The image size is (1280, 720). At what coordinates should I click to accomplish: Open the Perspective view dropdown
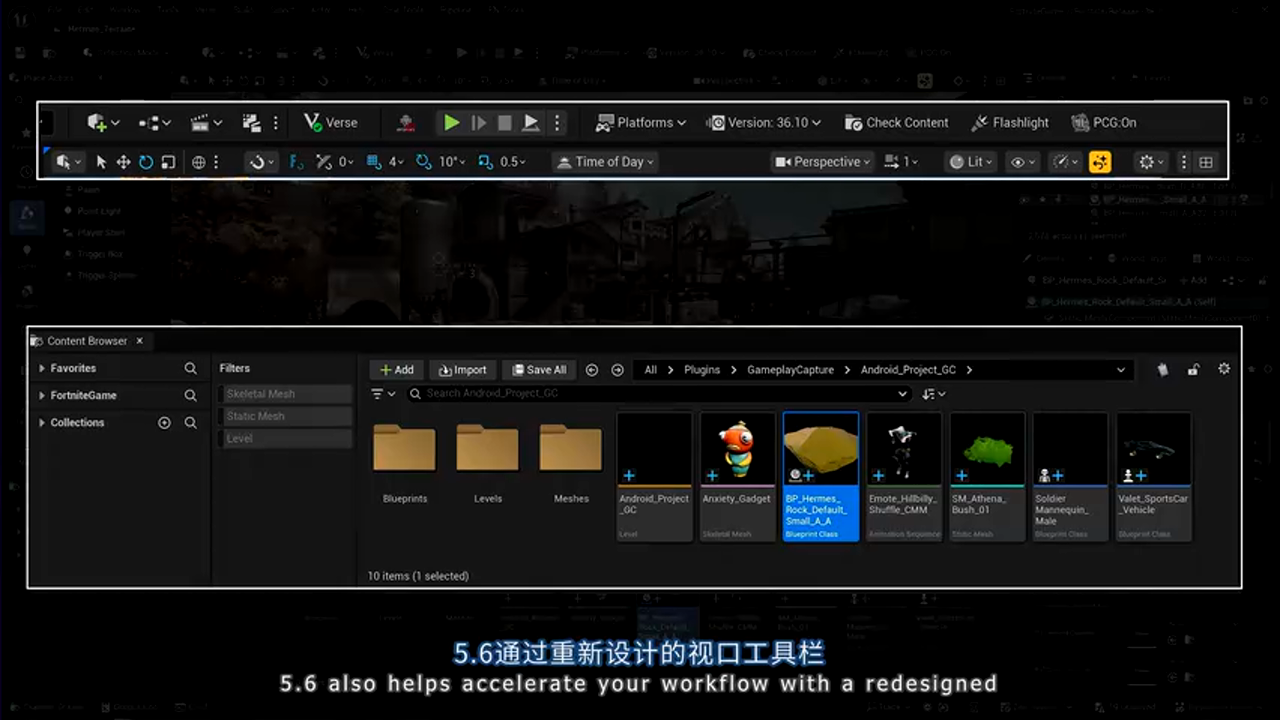[x=822, y=161]
